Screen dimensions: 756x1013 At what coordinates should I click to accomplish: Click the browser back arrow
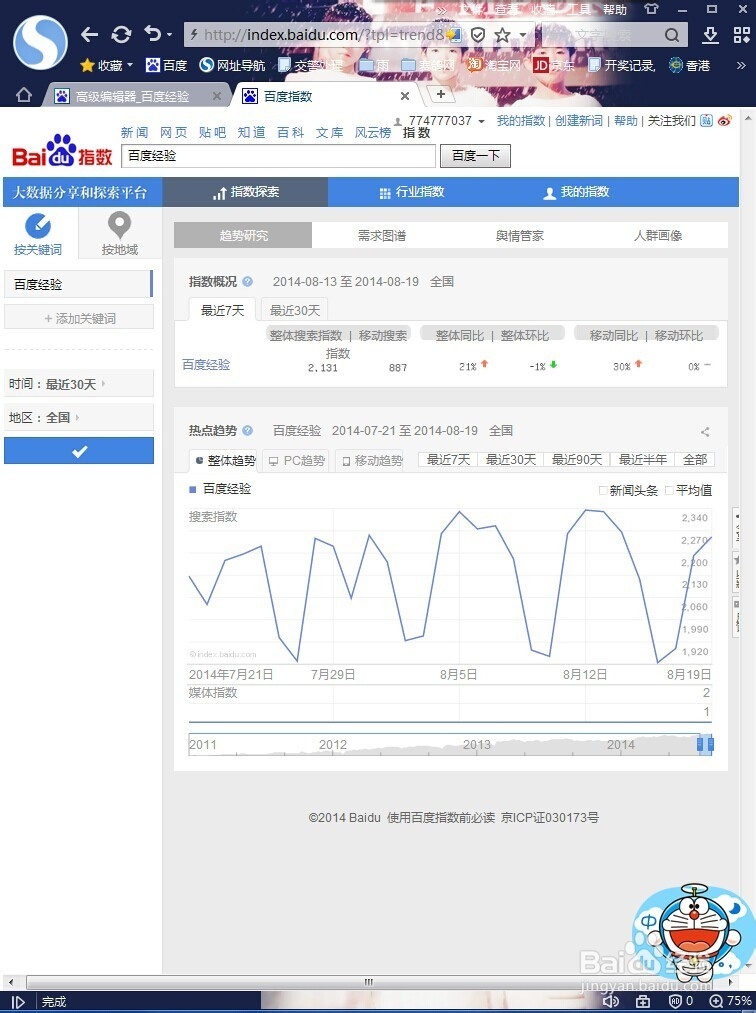click(x=89, y=34)
